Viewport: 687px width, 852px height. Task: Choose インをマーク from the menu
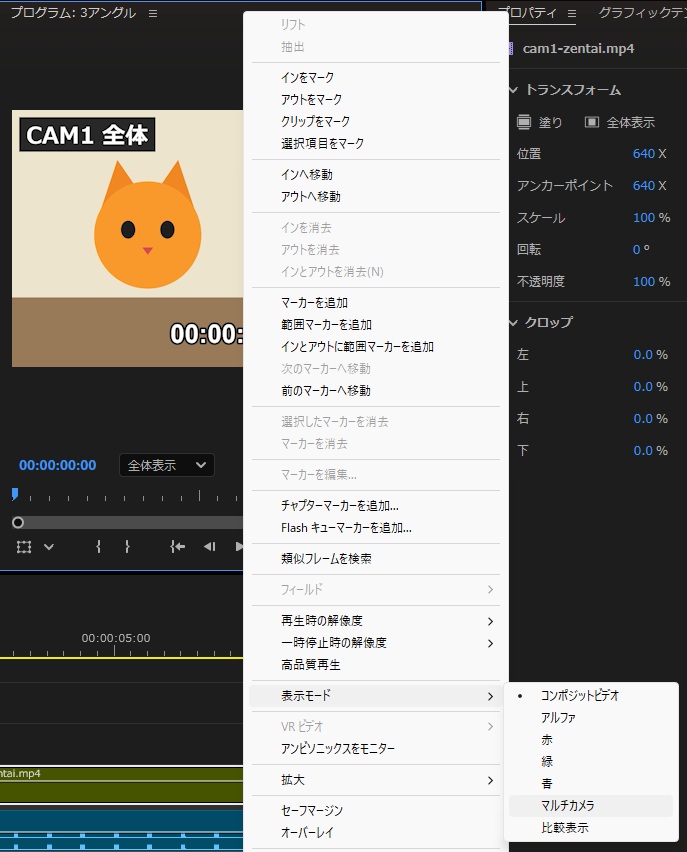376,78
